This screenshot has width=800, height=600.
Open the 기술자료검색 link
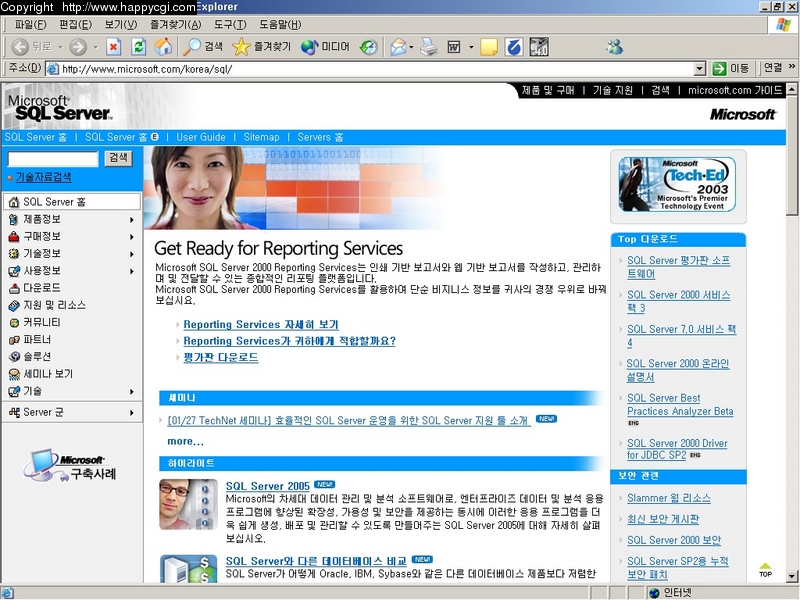coord(43,177)
